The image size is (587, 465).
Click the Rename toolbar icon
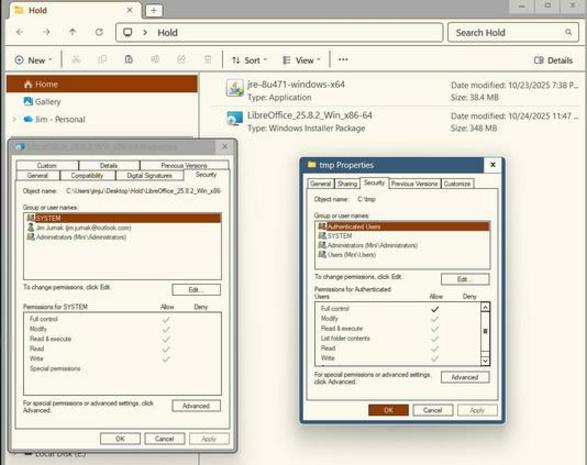(x=155, y=60)
